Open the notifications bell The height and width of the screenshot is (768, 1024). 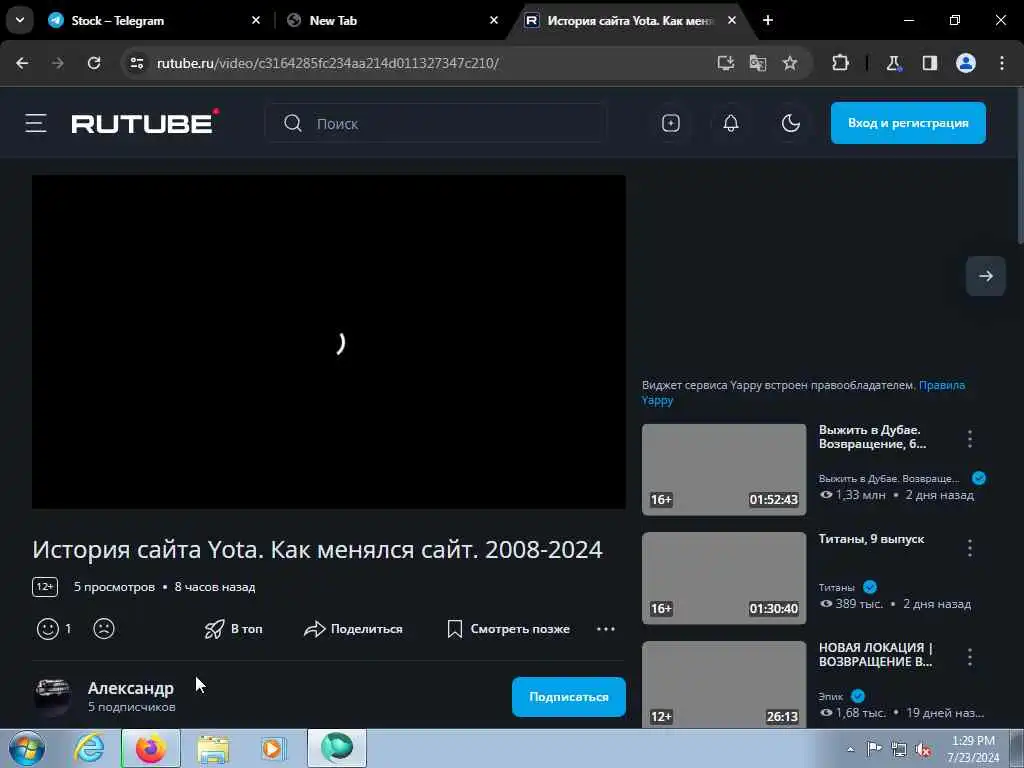coord(731,123)
